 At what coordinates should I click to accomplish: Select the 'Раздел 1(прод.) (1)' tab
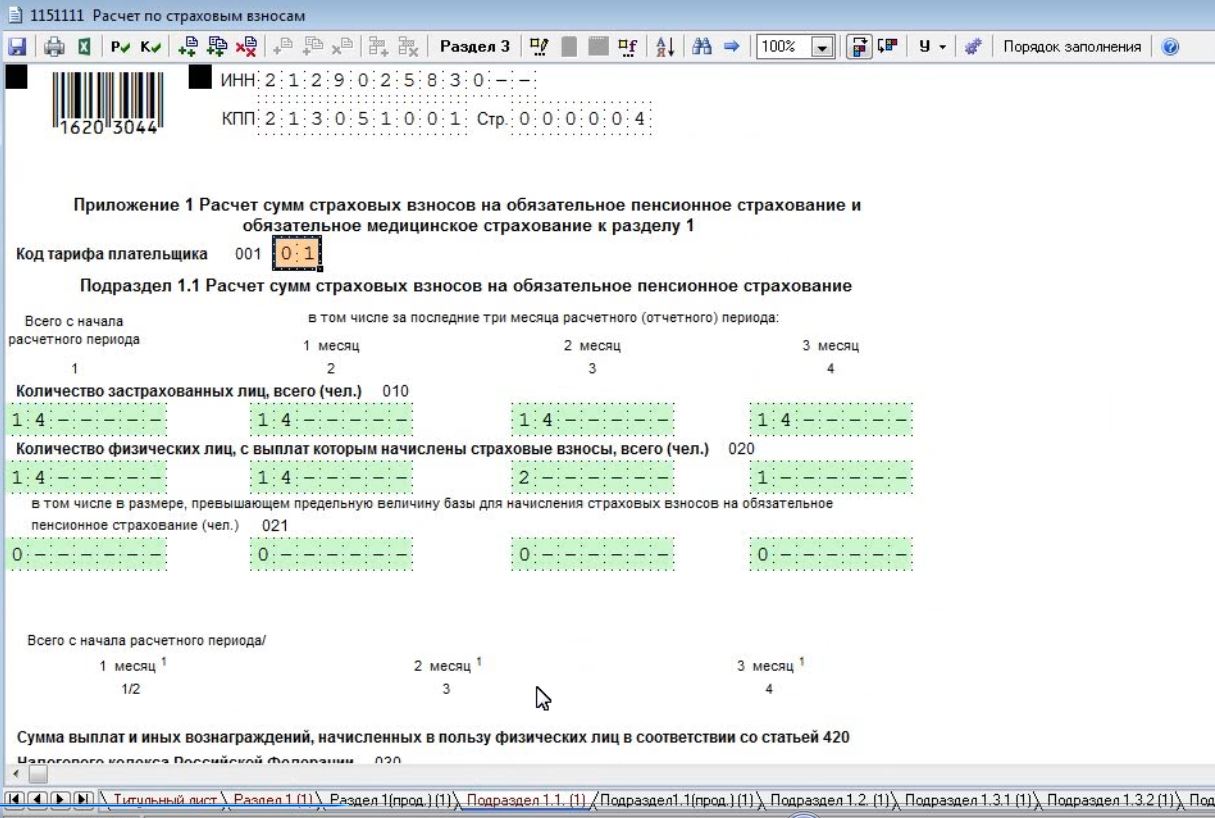[391, 801]
